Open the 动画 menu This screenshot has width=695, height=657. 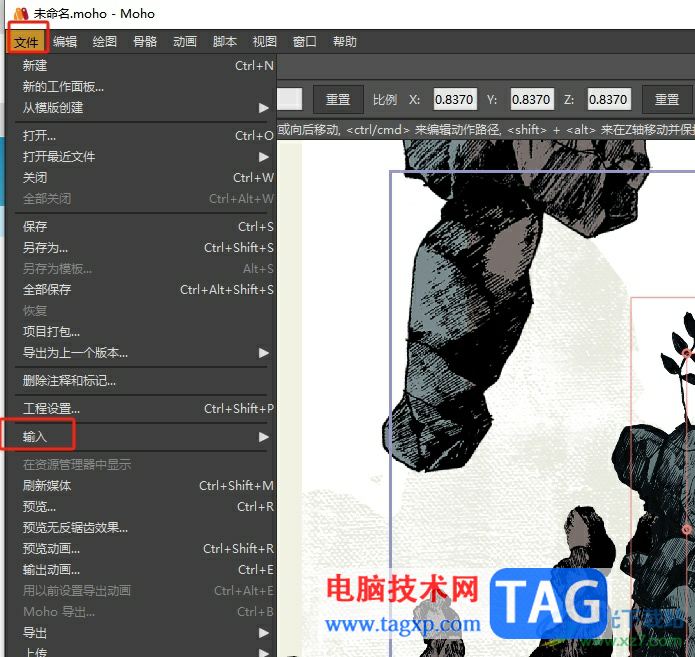[185, 42]
